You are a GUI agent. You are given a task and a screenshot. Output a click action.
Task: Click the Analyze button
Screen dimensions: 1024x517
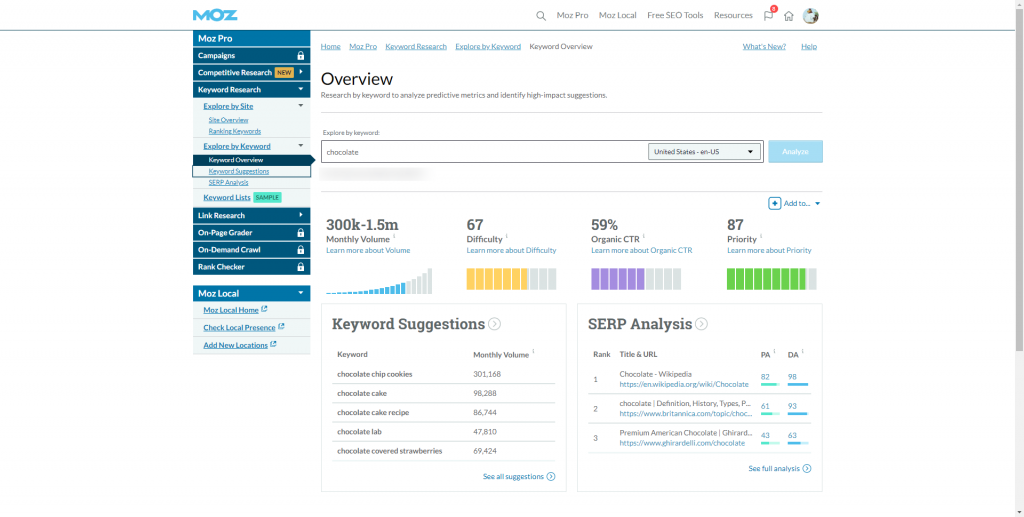[x=795, y=151]
